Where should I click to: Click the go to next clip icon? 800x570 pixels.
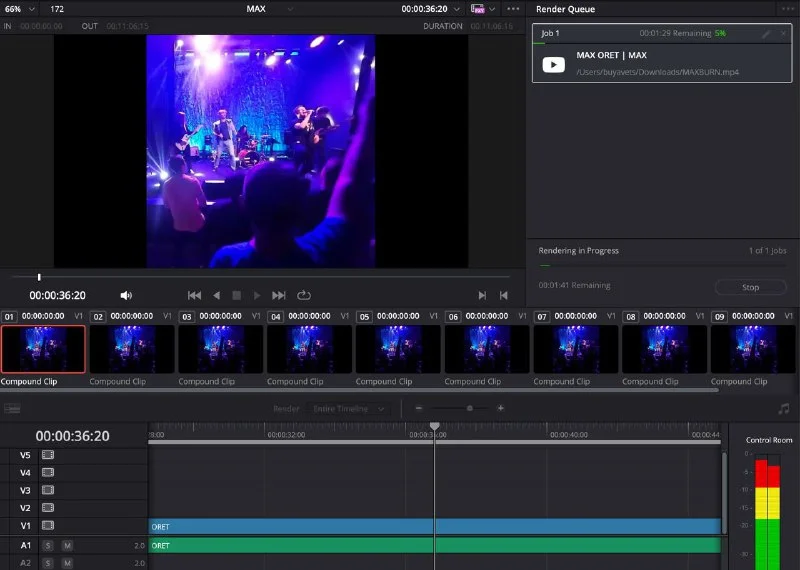(x=482, y=295)
